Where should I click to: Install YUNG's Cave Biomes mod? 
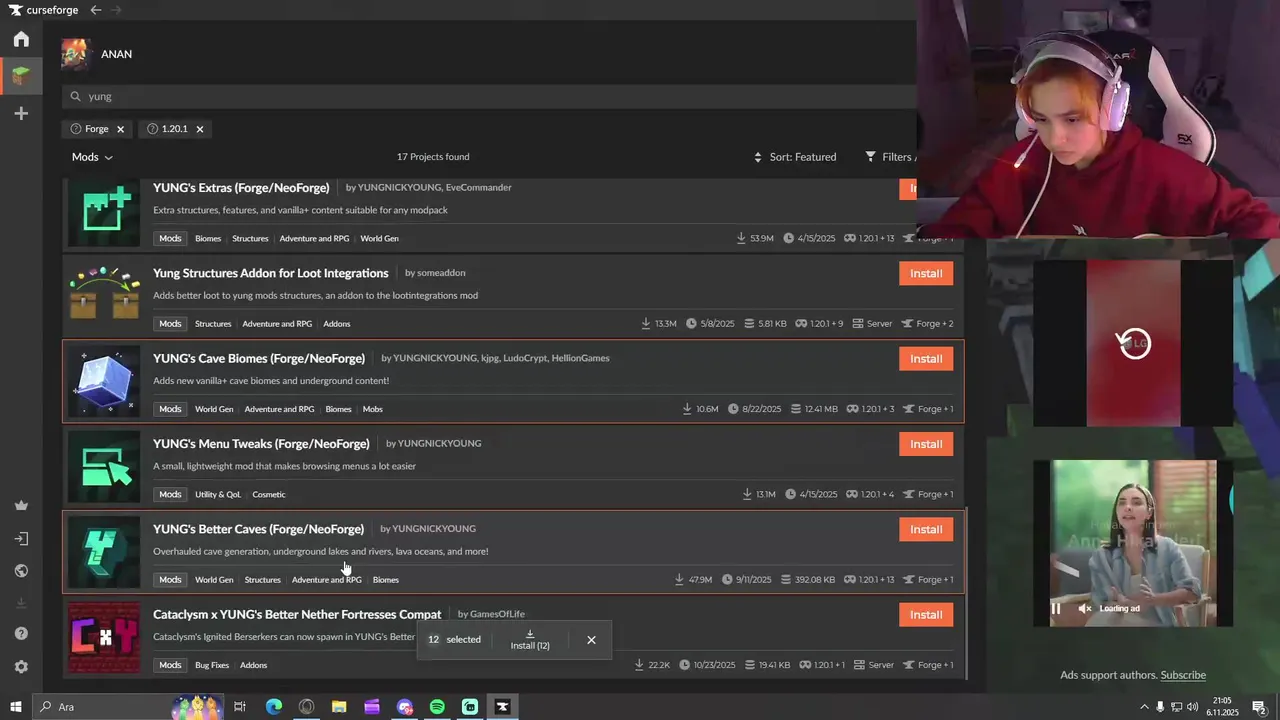(926, 358)
